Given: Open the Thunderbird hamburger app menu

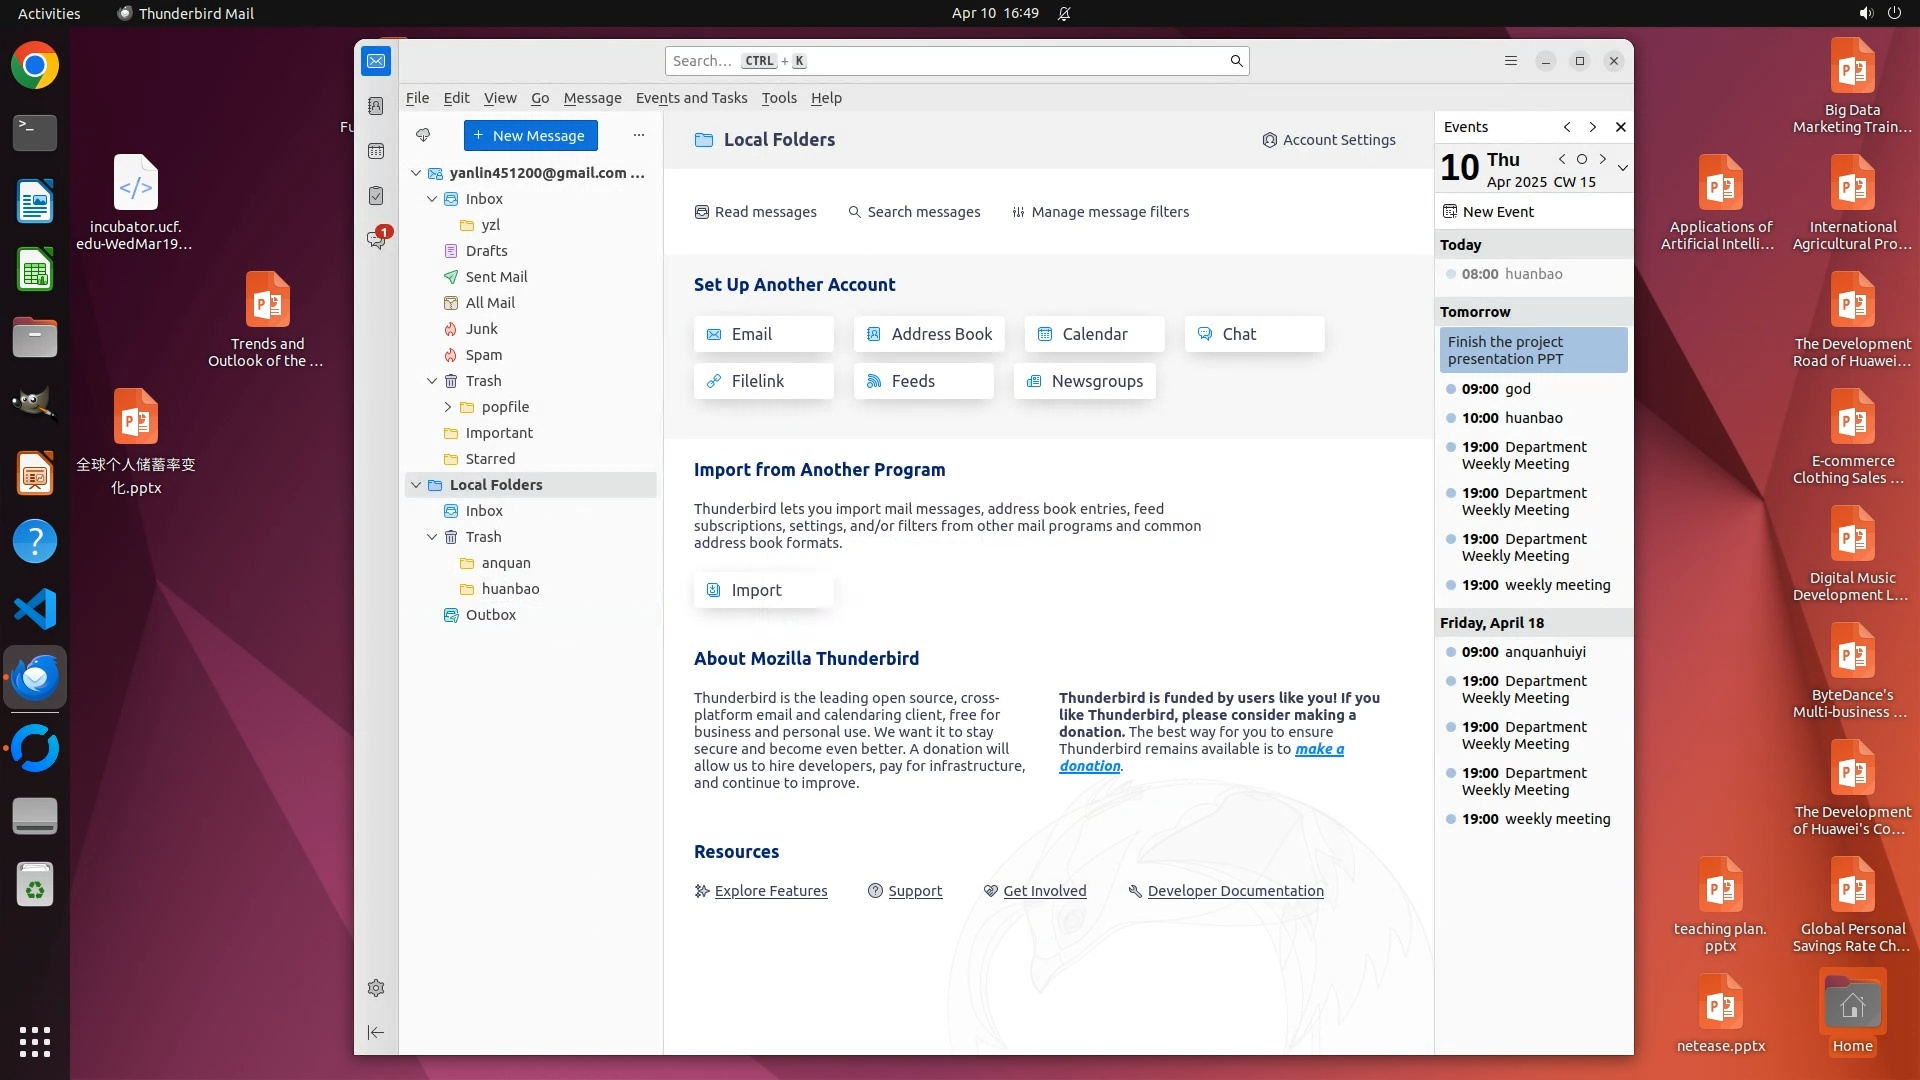Looking at the screenshot, I should pos(1511,61).
